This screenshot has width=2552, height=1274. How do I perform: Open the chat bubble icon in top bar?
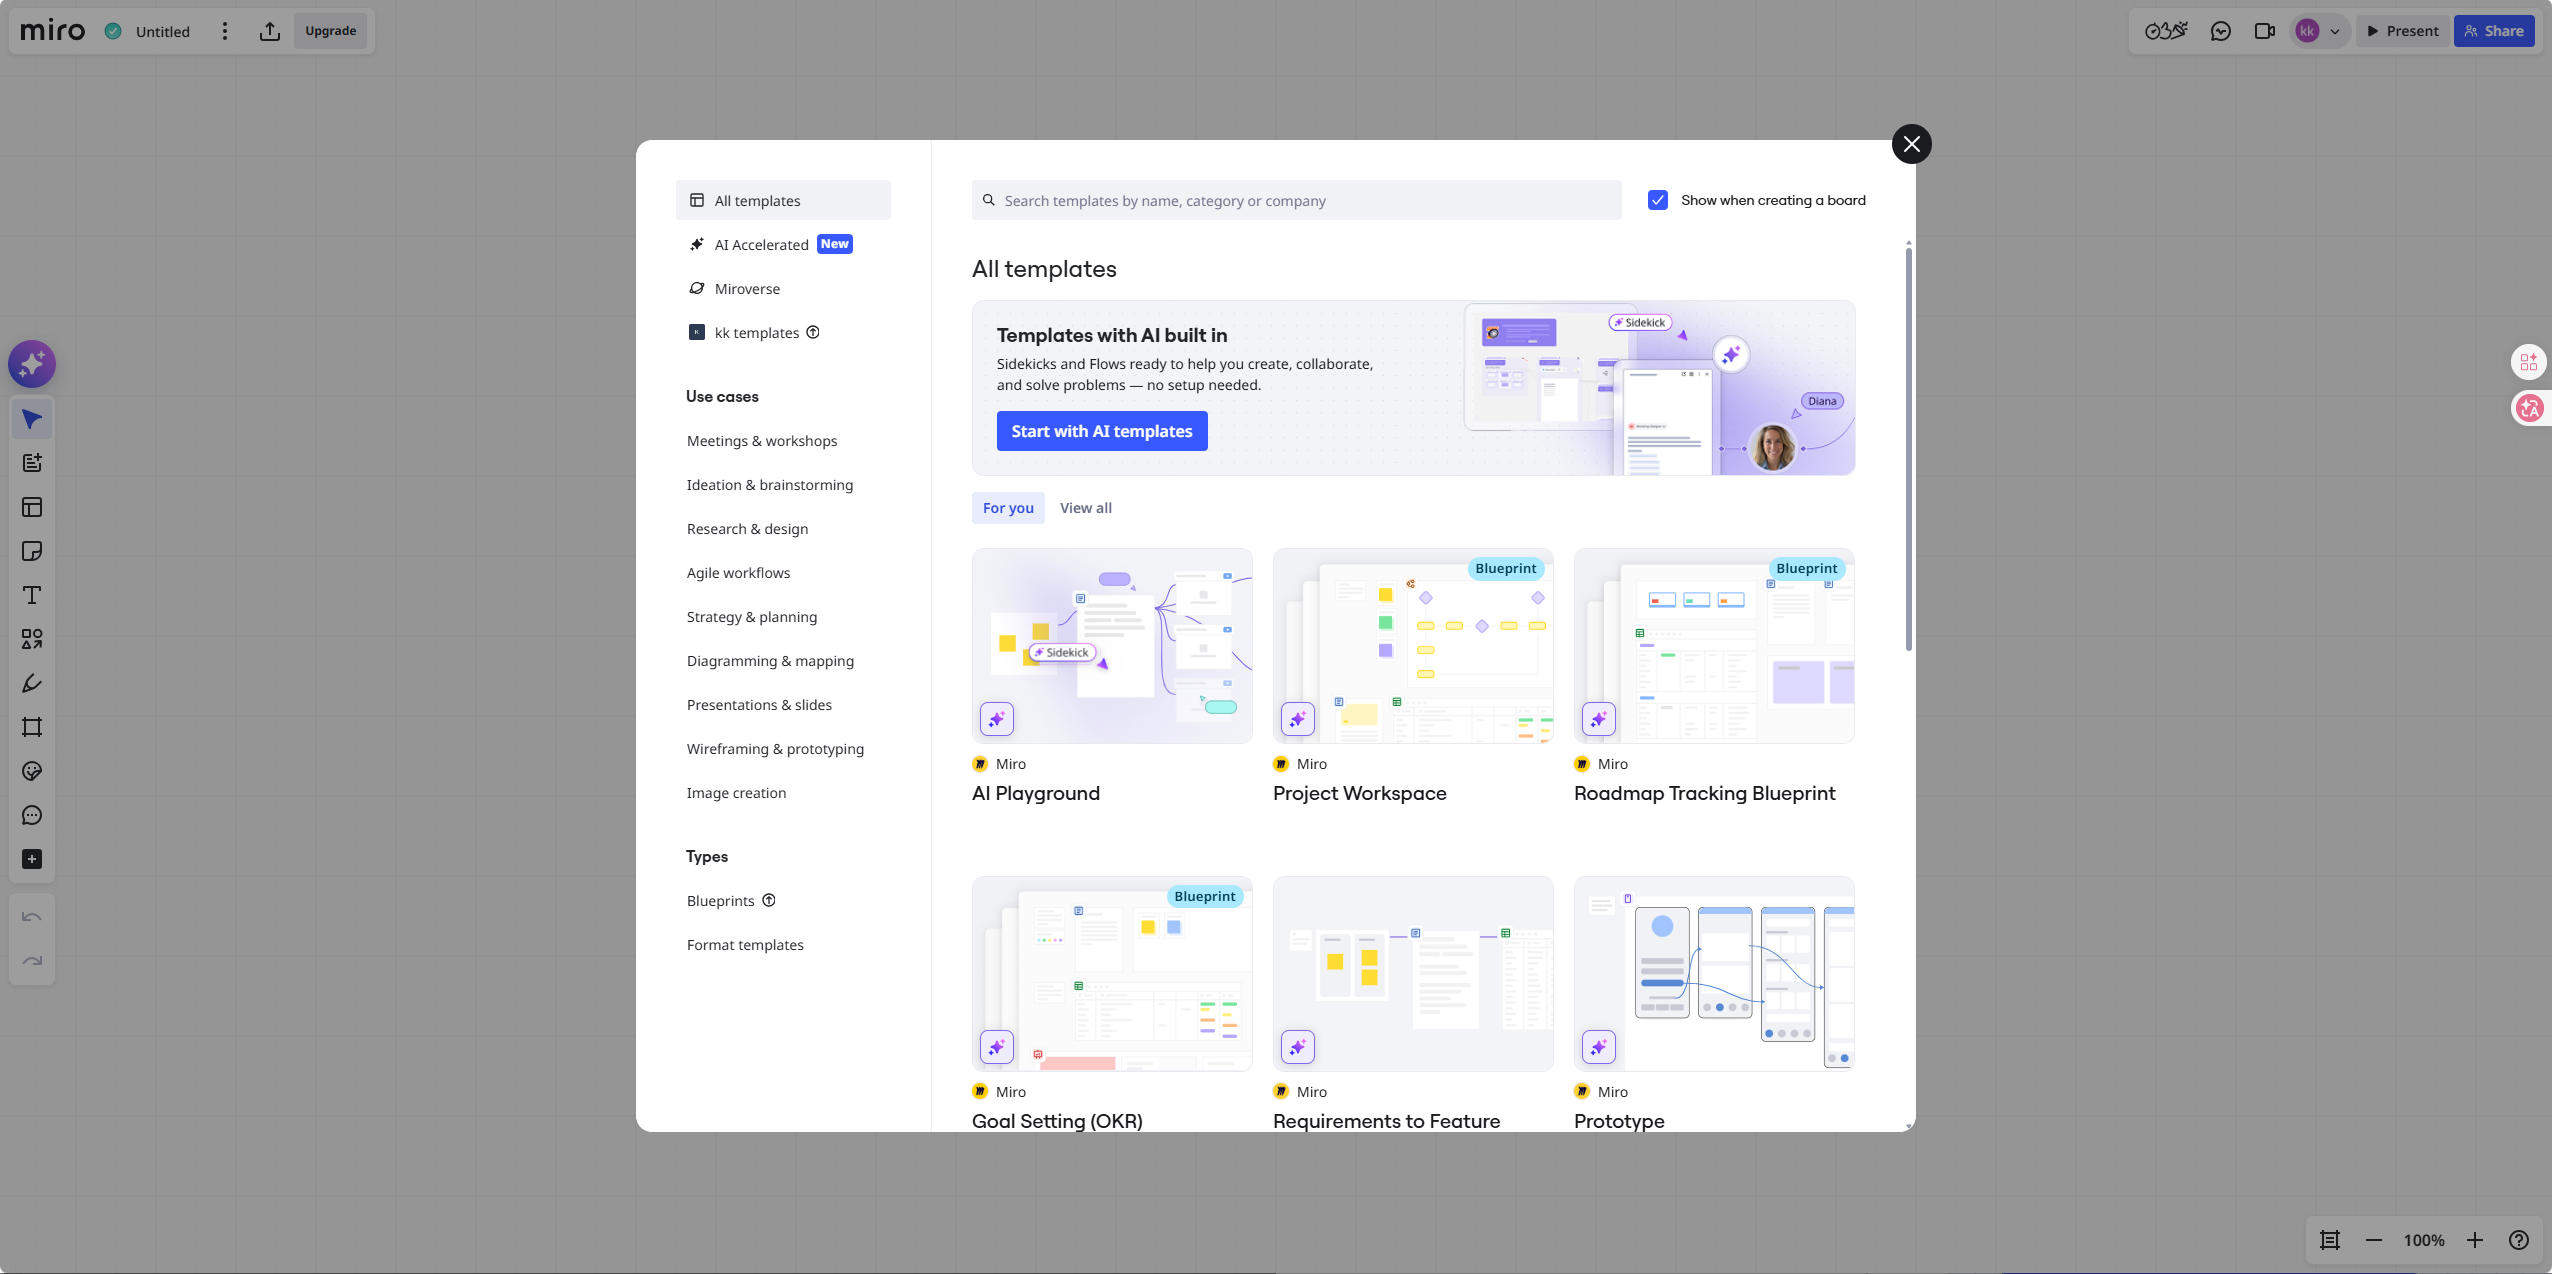(2221, 31)
